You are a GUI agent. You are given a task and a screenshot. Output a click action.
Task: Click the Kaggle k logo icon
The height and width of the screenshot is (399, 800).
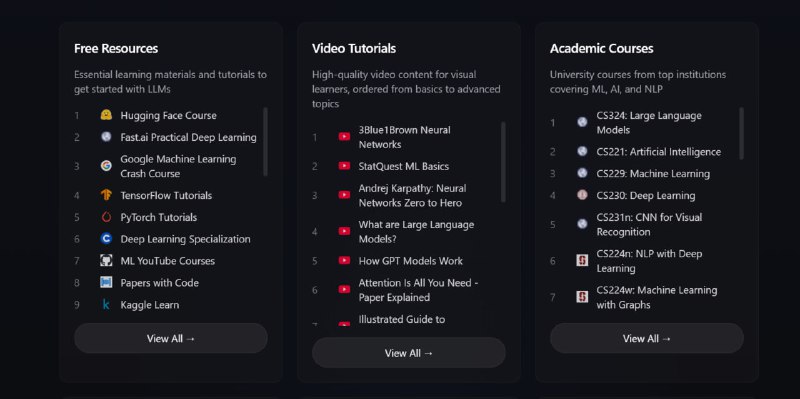pyautogui.click(x=106, y=305)
